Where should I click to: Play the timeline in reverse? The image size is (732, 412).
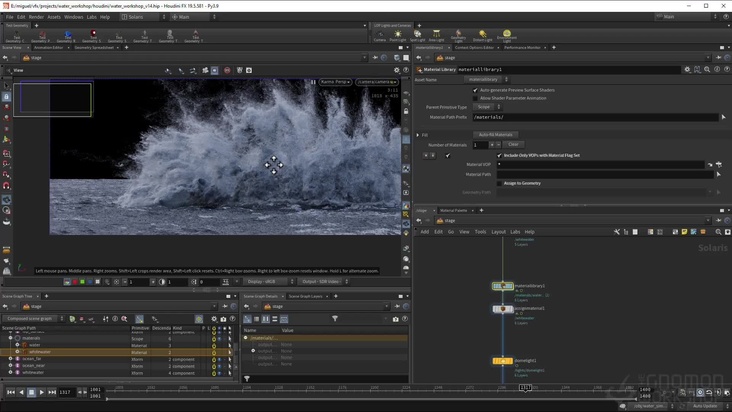pos(21,392)
